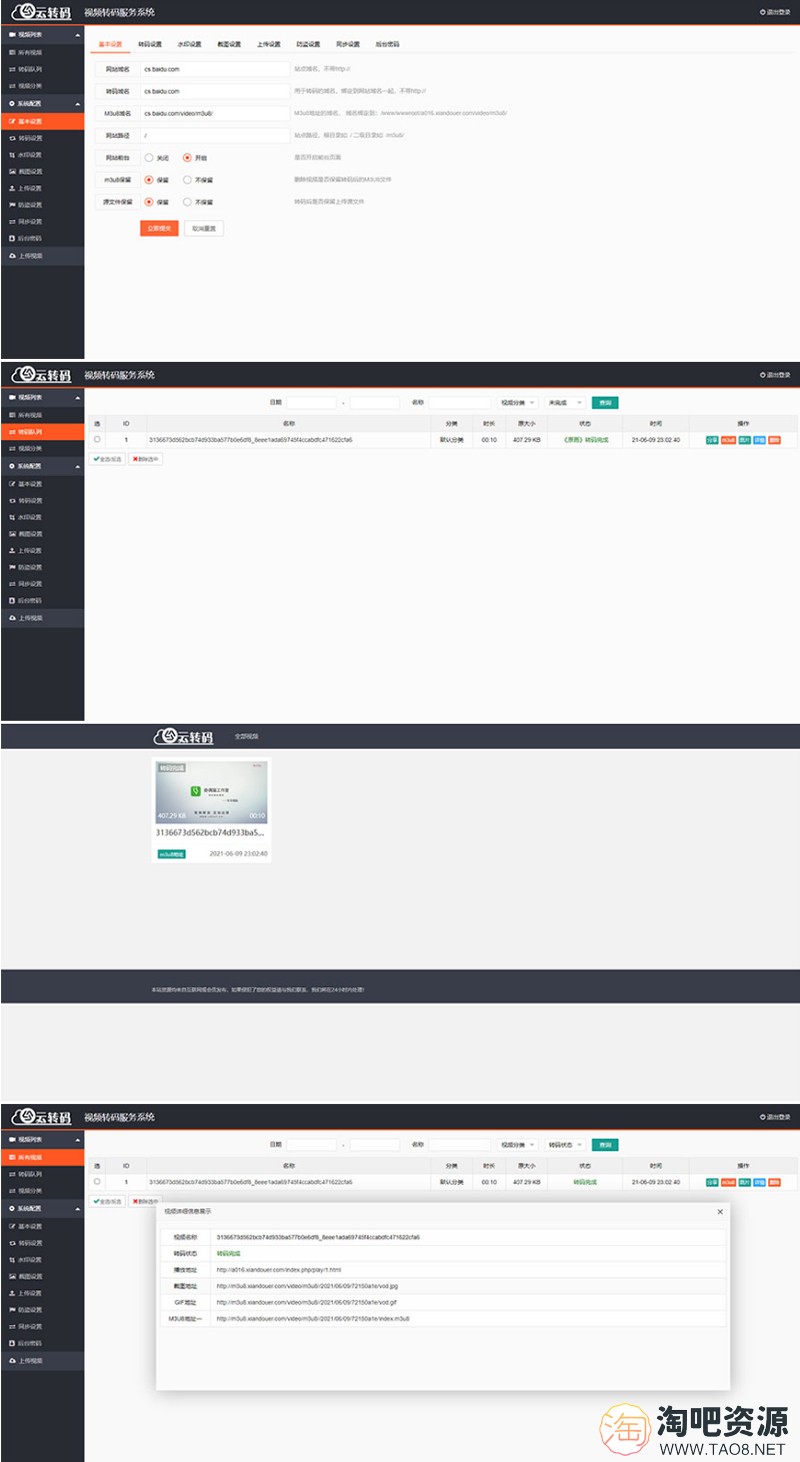Viewport: 800px width, 1462px height.
Task: Click 退出登录 icon on transcoding queue page header
Action: 762,375
